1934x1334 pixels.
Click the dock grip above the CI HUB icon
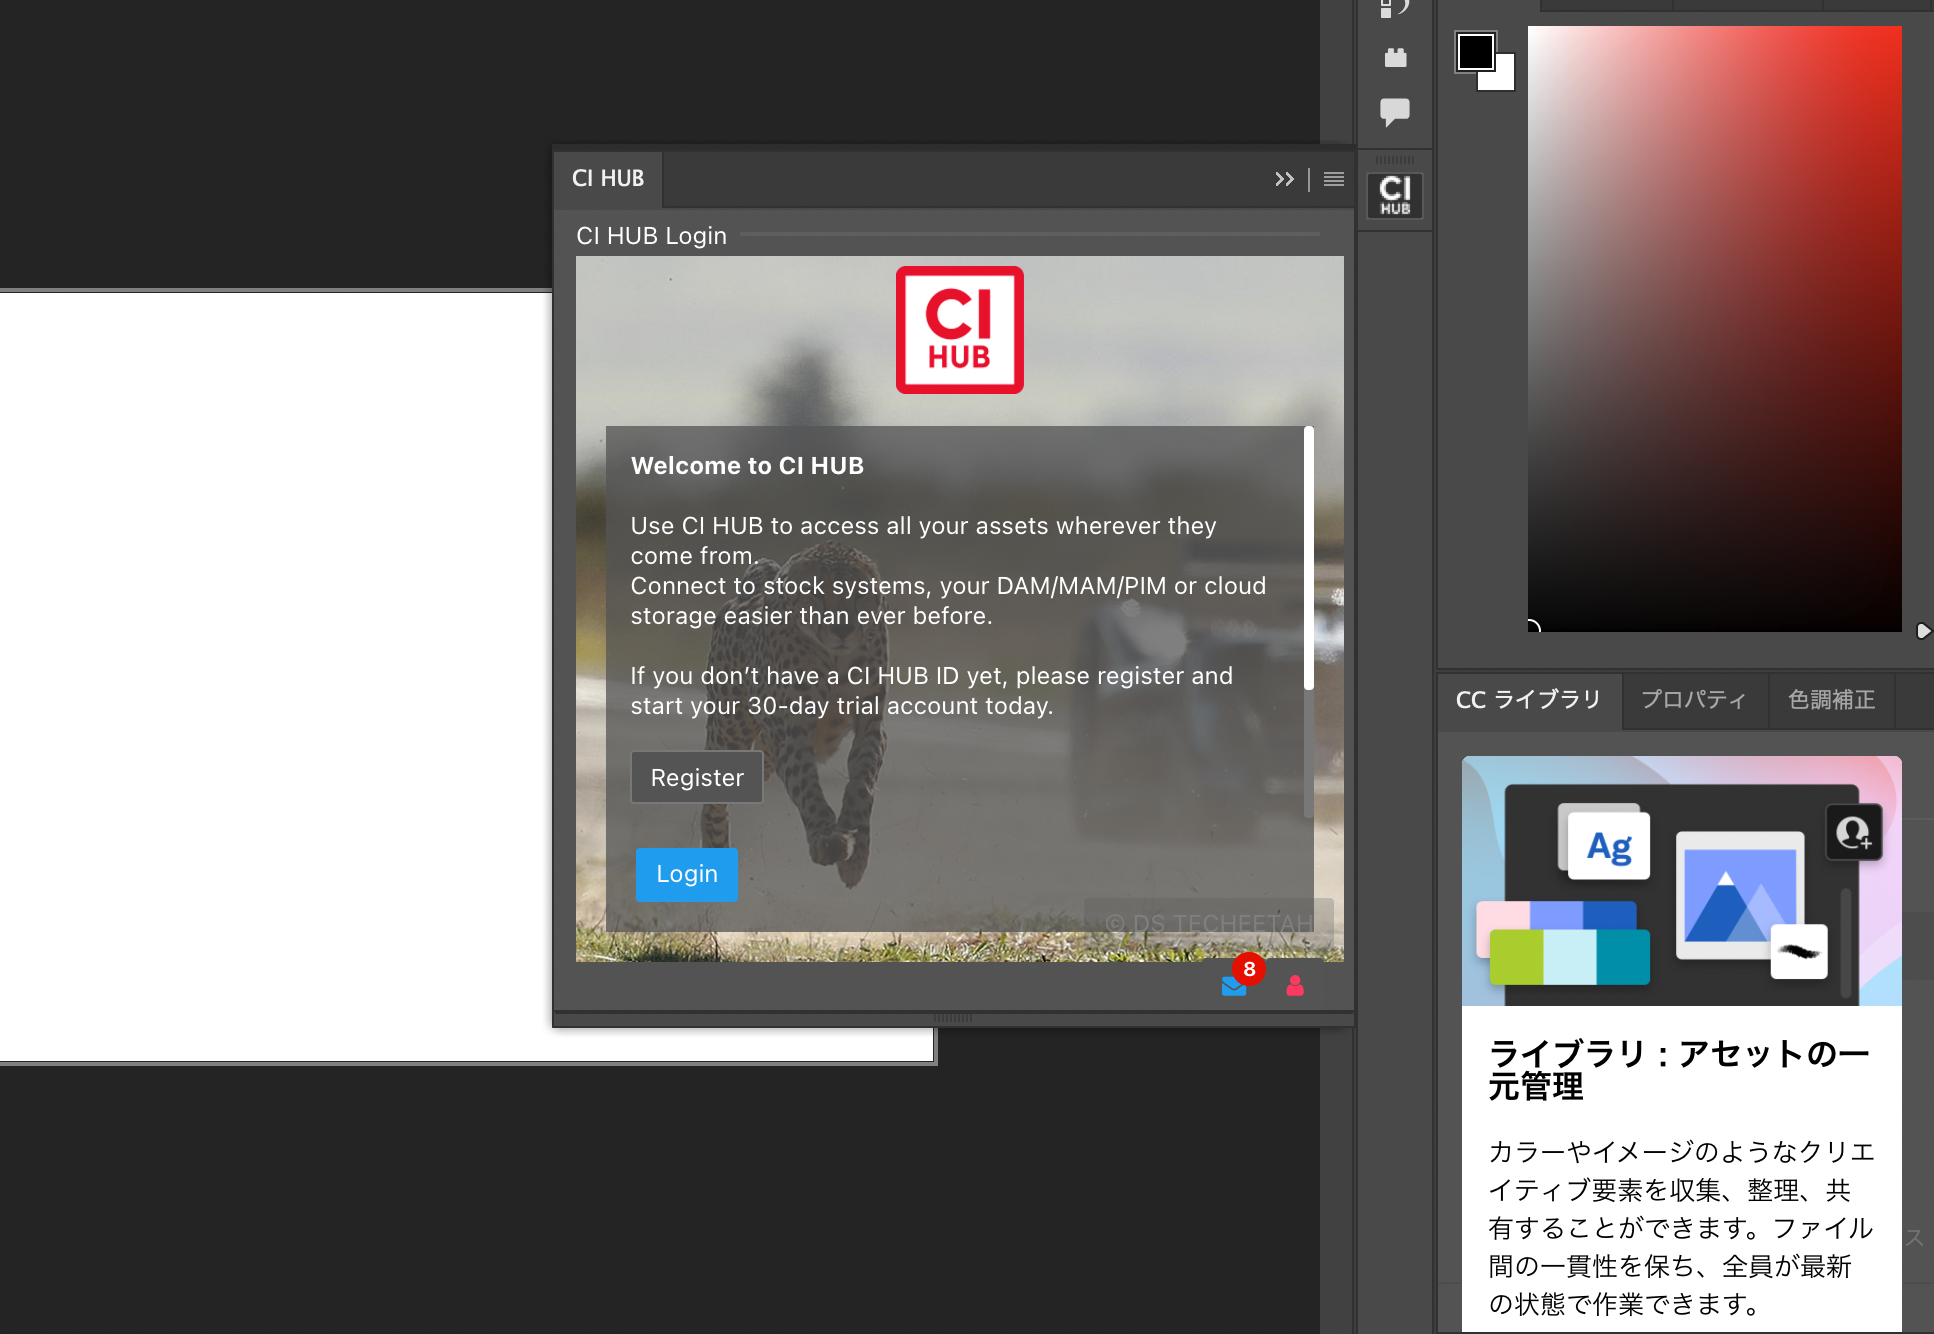pos(1395,160)
